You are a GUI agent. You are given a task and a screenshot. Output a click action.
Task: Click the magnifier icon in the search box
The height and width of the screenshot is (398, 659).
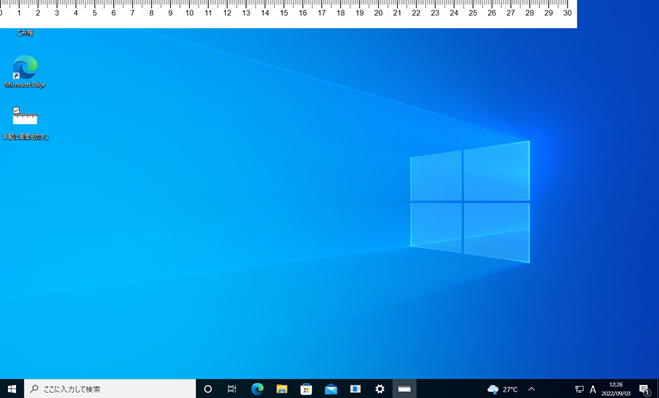[x=34, y=389]
